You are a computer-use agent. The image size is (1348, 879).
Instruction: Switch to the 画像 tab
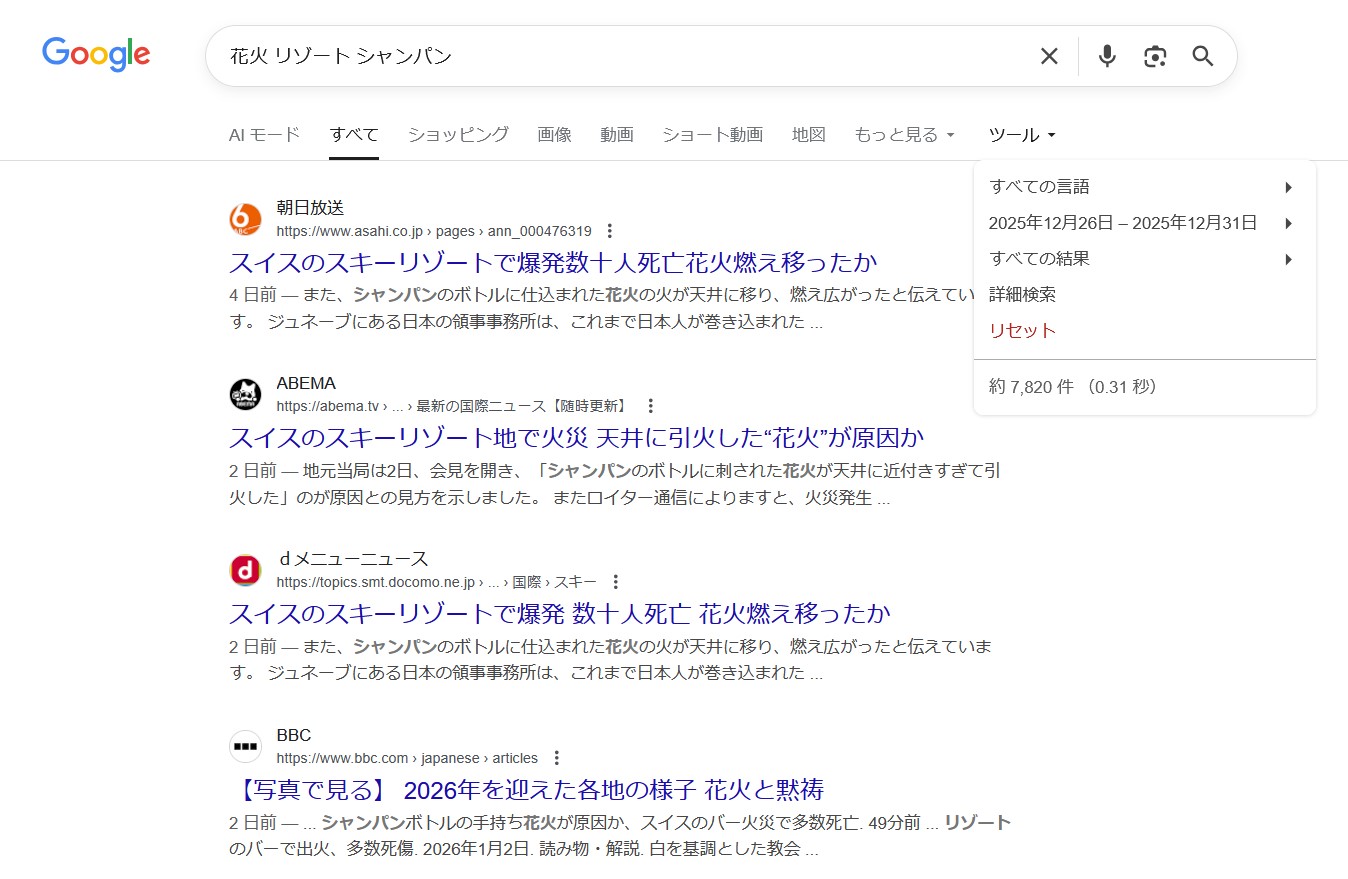554,135
